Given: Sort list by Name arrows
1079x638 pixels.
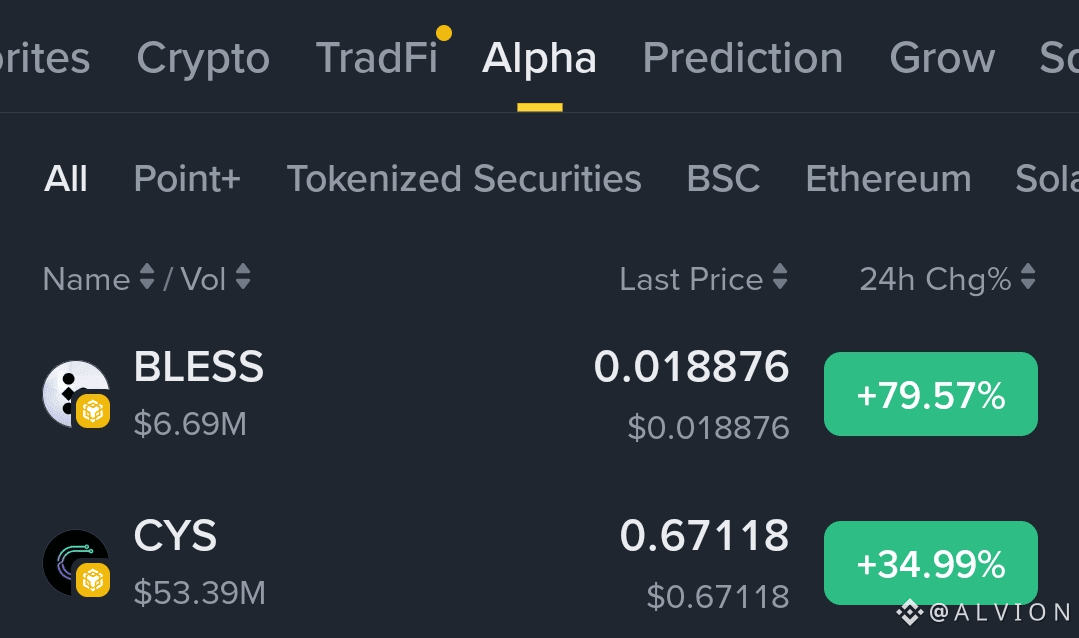Looking at the screenshot, I should 147,277.
